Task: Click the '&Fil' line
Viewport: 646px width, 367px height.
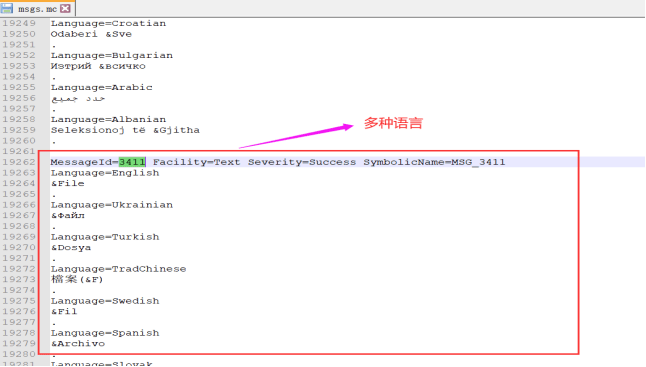Action: point(64,311)
